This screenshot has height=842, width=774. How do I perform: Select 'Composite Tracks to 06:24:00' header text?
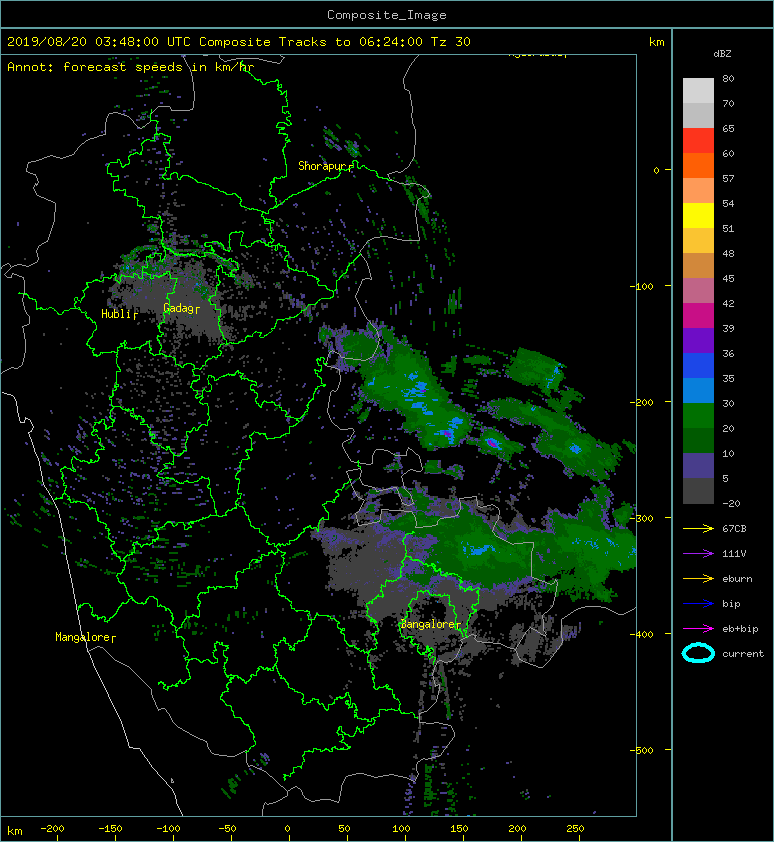[311, 42]
